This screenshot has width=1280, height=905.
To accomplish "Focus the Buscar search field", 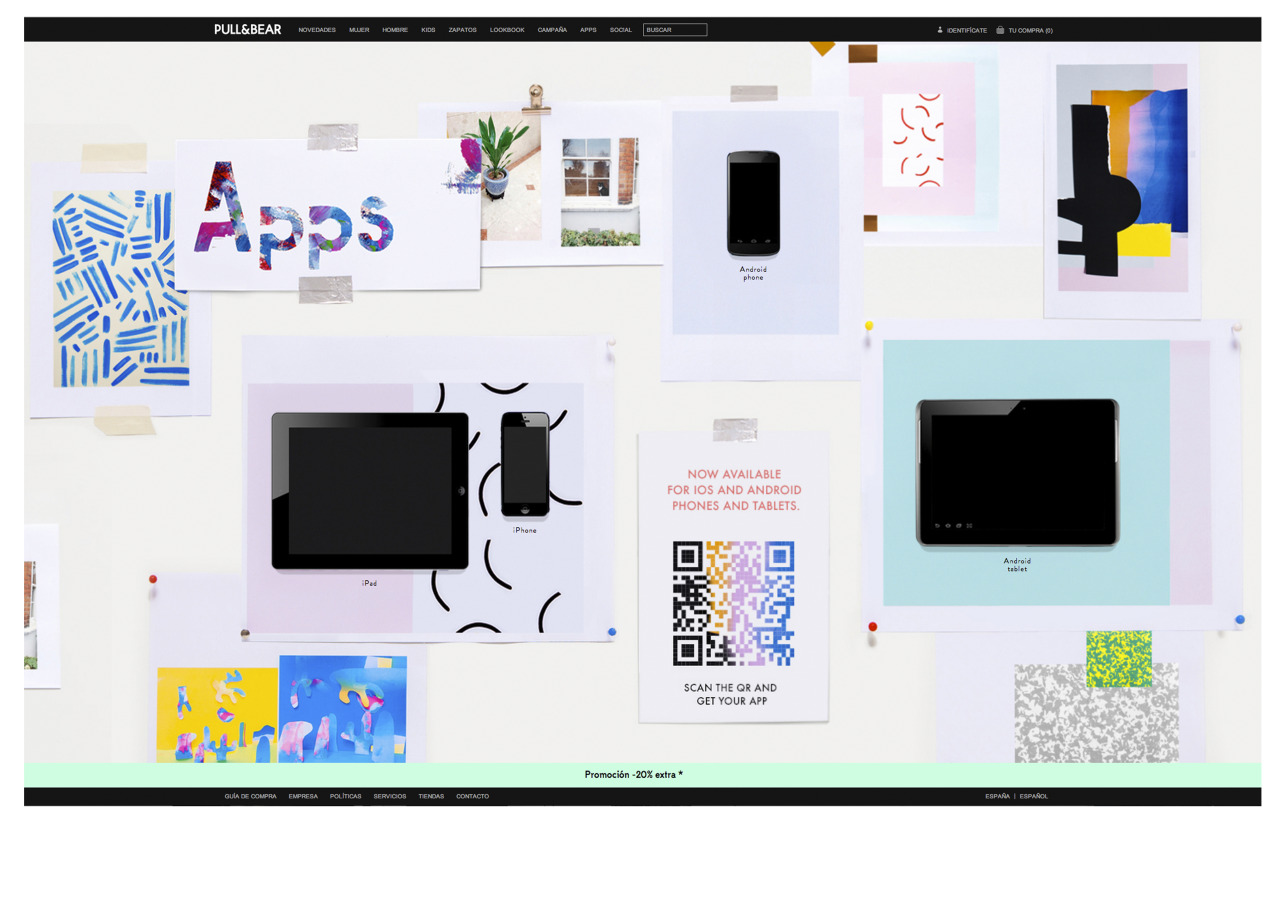I will pyautogui.click(x=675, y=30).
